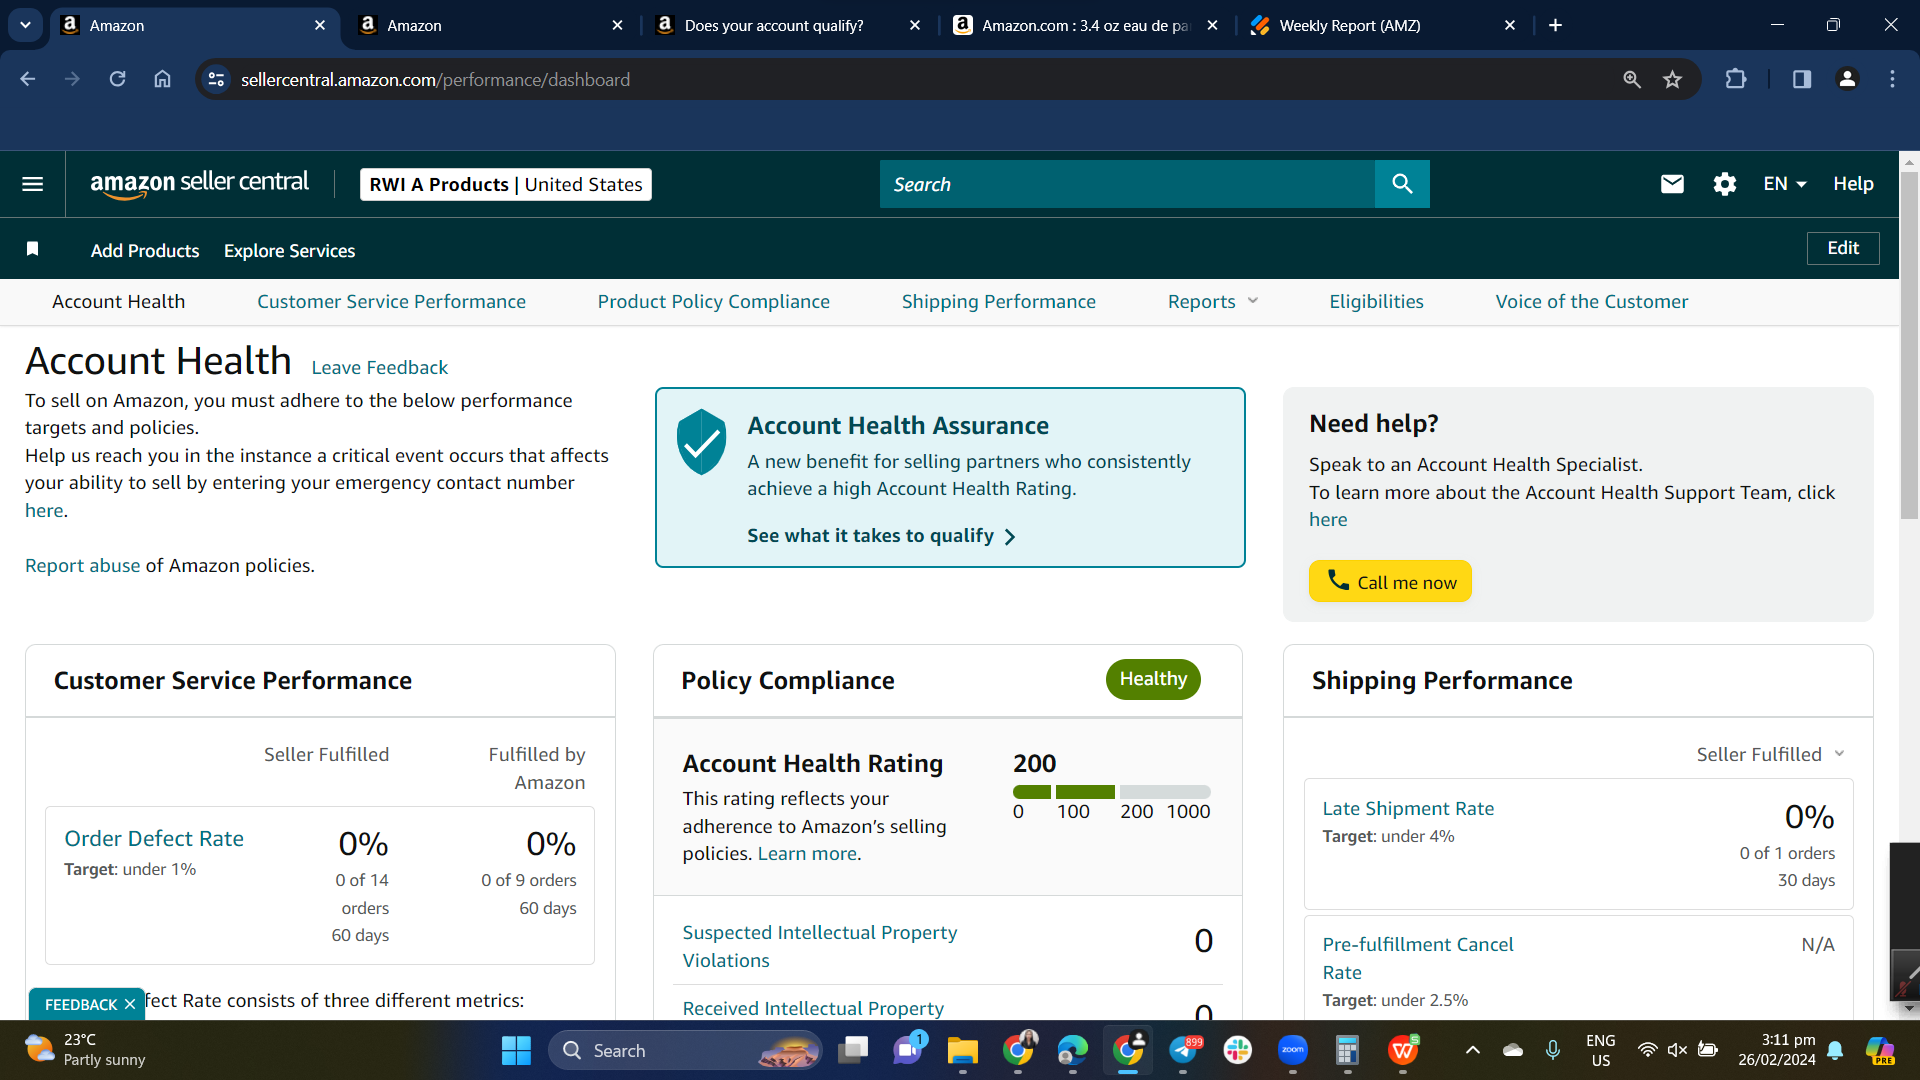View site information icon in address bar
1920x1080 pixels.
(216, 79)
